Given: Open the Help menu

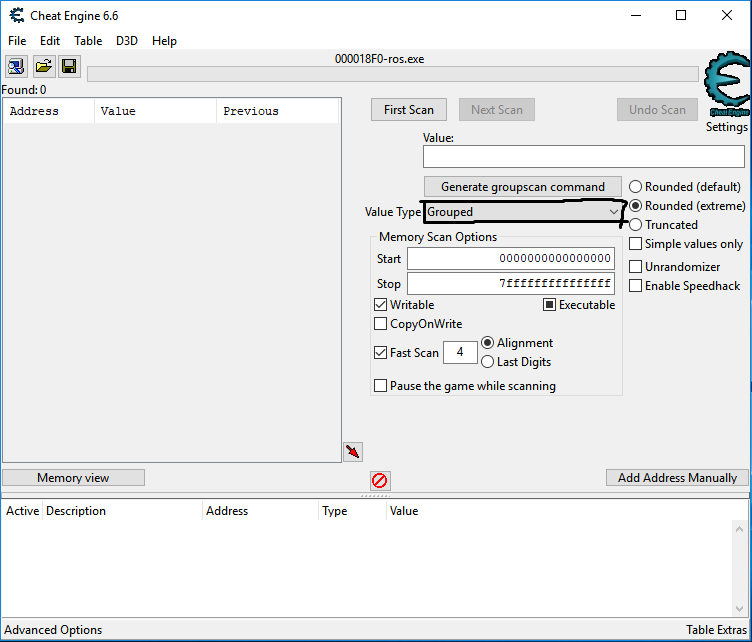Looking at the screenshot, I should 164,41.
